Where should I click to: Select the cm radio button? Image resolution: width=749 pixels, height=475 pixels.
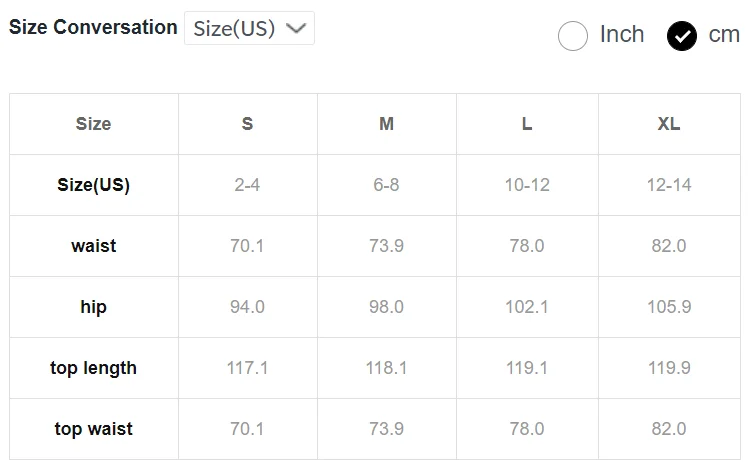click(x=682, y=36)
